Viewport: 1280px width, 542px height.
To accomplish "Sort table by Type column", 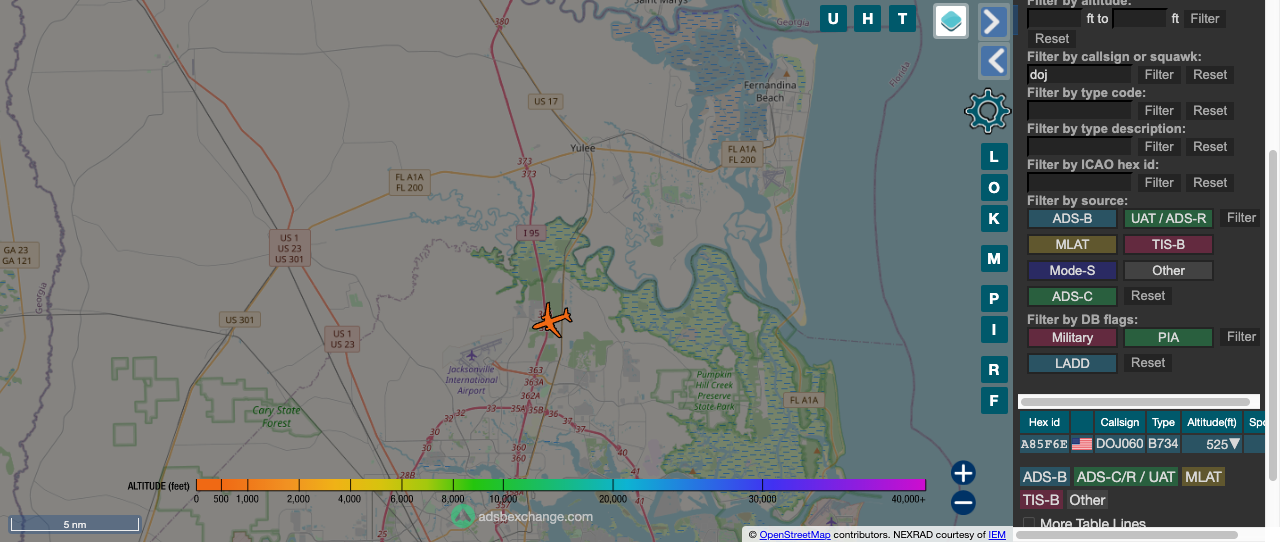I will point(1162,422).
